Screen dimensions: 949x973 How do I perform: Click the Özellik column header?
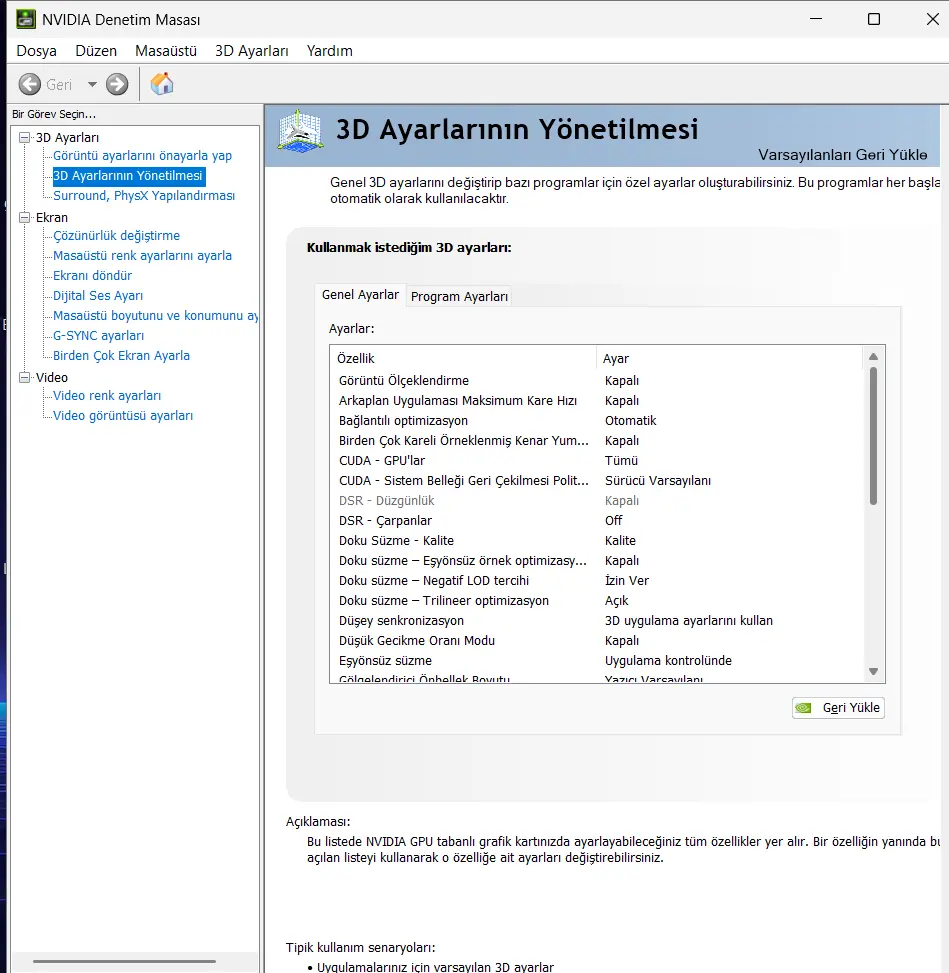click(463, 358)
